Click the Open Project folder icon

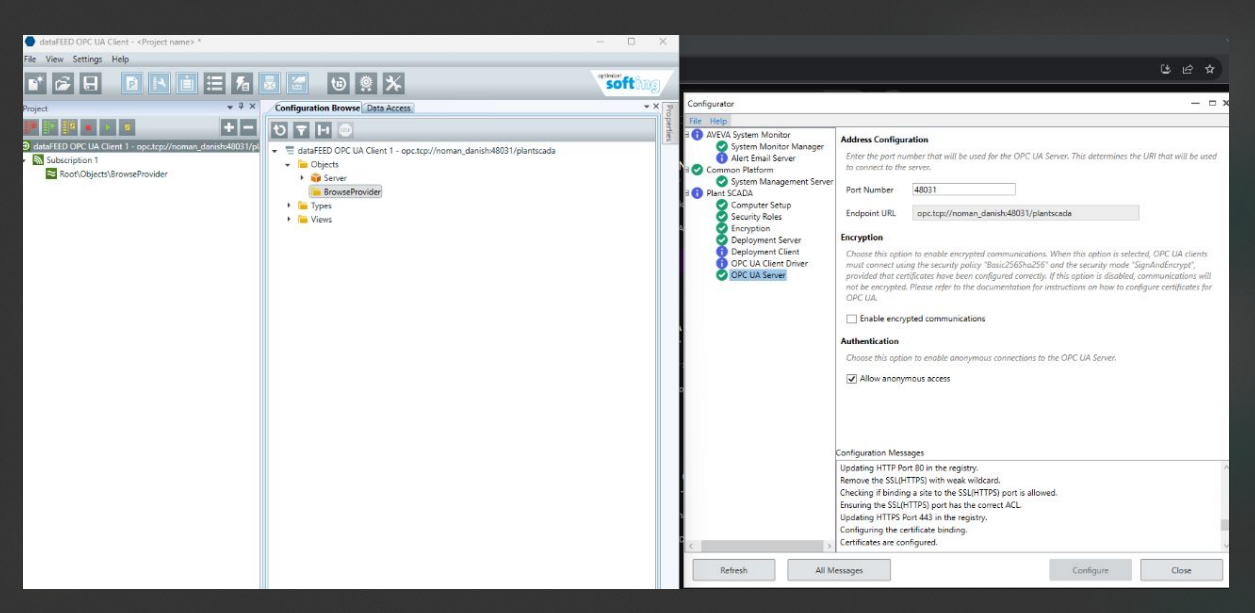point(63,84)
